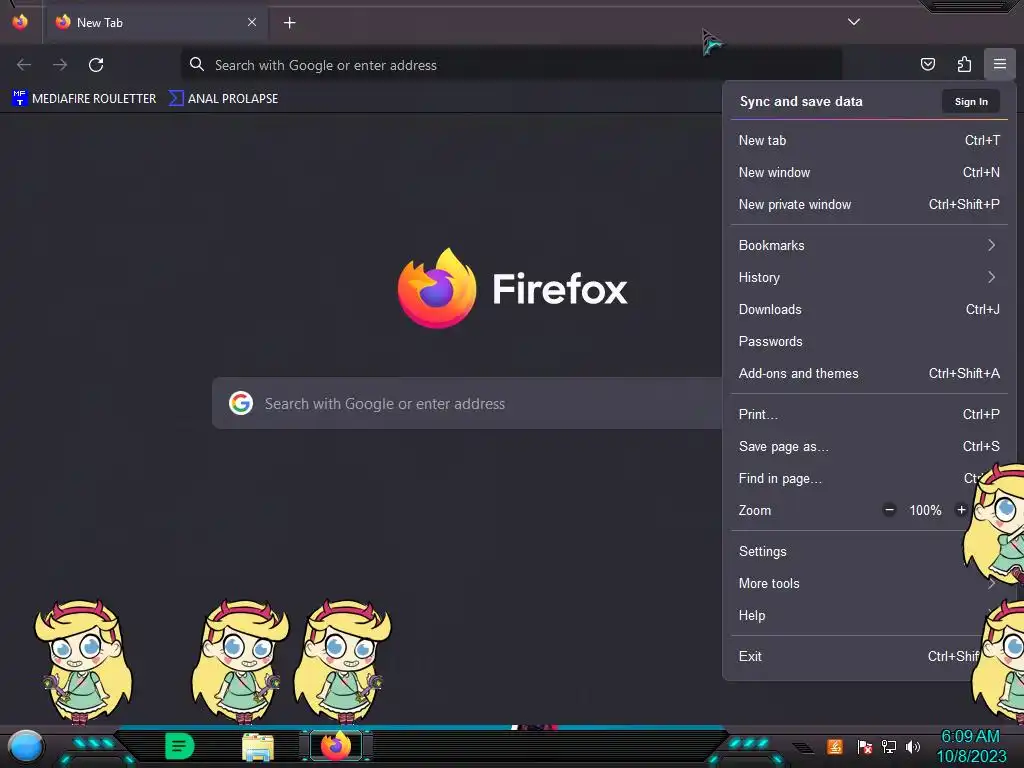Image resolution: width=1024 pixels, height=768 pixels.
Task: Expand the Bookmarks submenu
Action: [869, 246]
